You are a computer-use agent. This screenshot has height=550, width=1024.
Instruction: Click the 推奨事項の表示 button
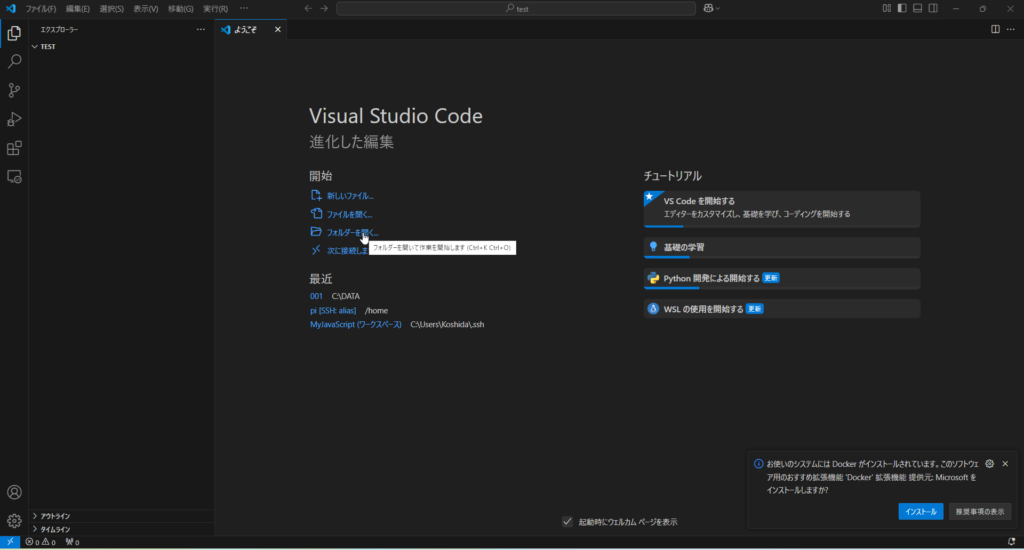click(x=980, y=511)
